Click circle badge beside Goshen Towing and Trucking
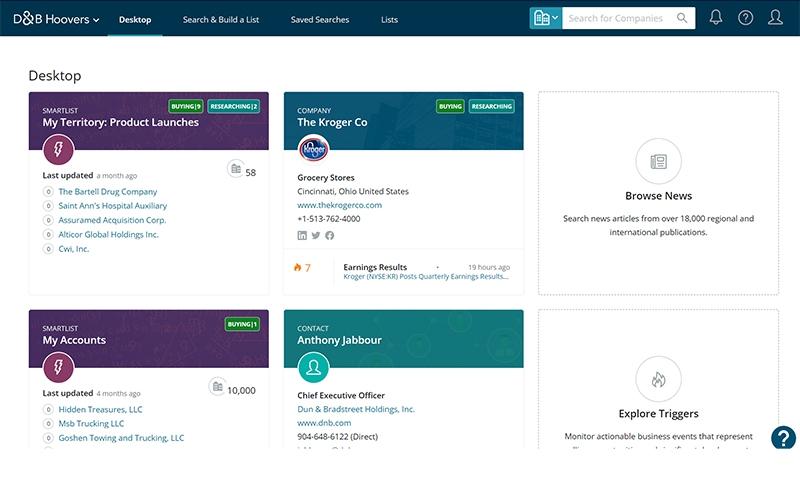Image resolution: width=800 pixels, height=500 pixels. [x=48, y=438]
